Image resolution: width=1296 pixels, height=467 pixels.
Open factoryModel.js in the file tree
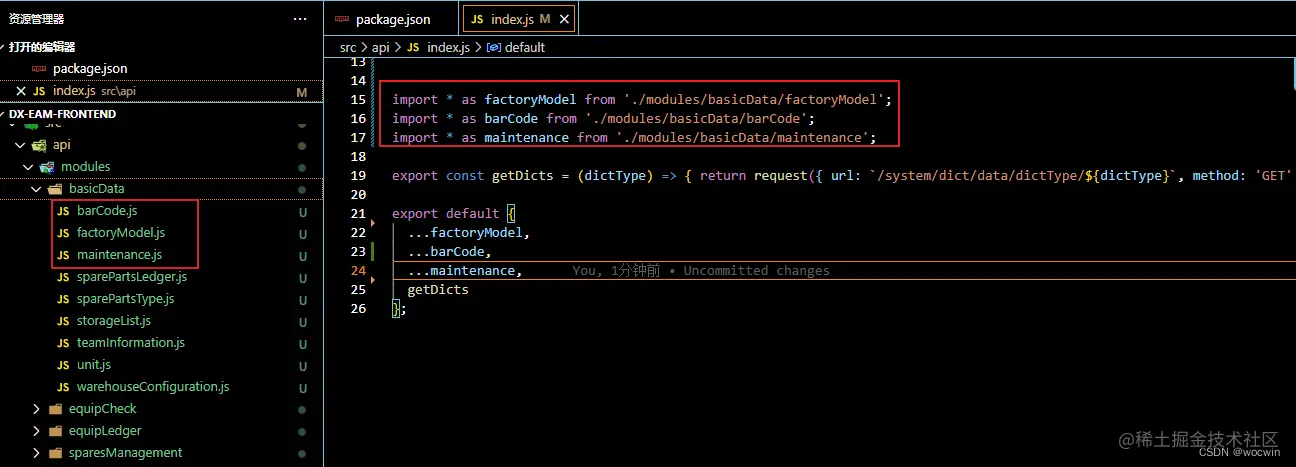[121, 233]
